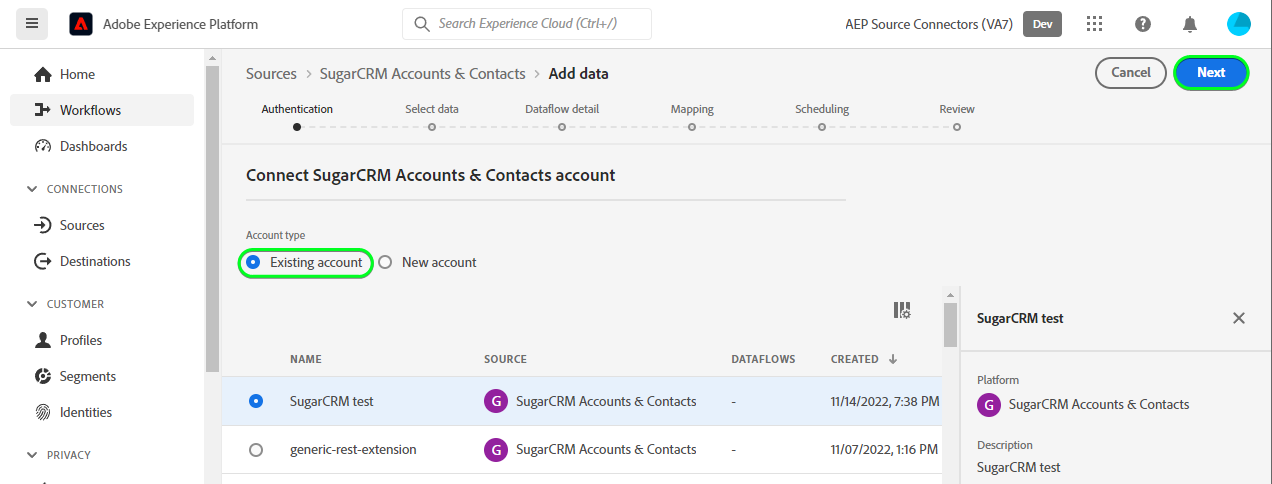Click the Search Experience Cloud field
This screenshot has height=484, width=1272.
click(527, 24)
